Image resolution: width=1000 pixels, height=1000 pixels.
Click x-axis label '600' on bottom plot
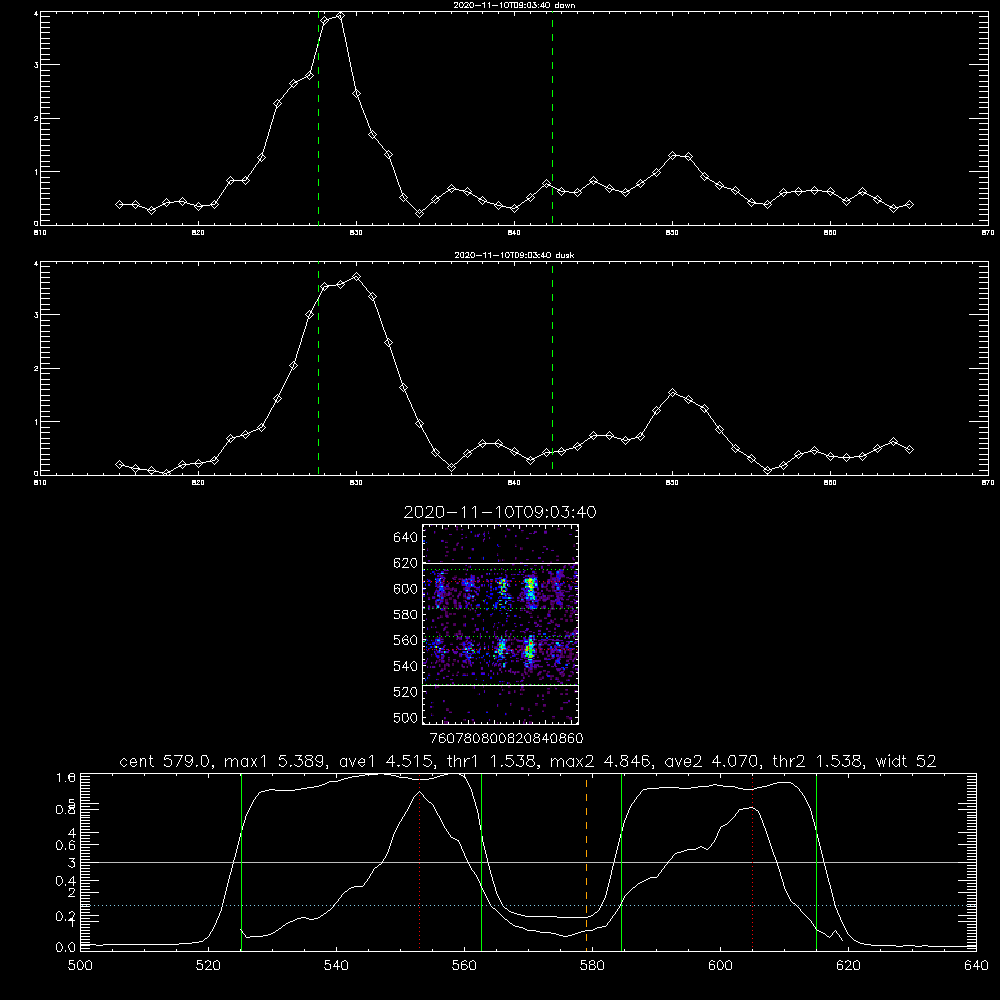721,966
